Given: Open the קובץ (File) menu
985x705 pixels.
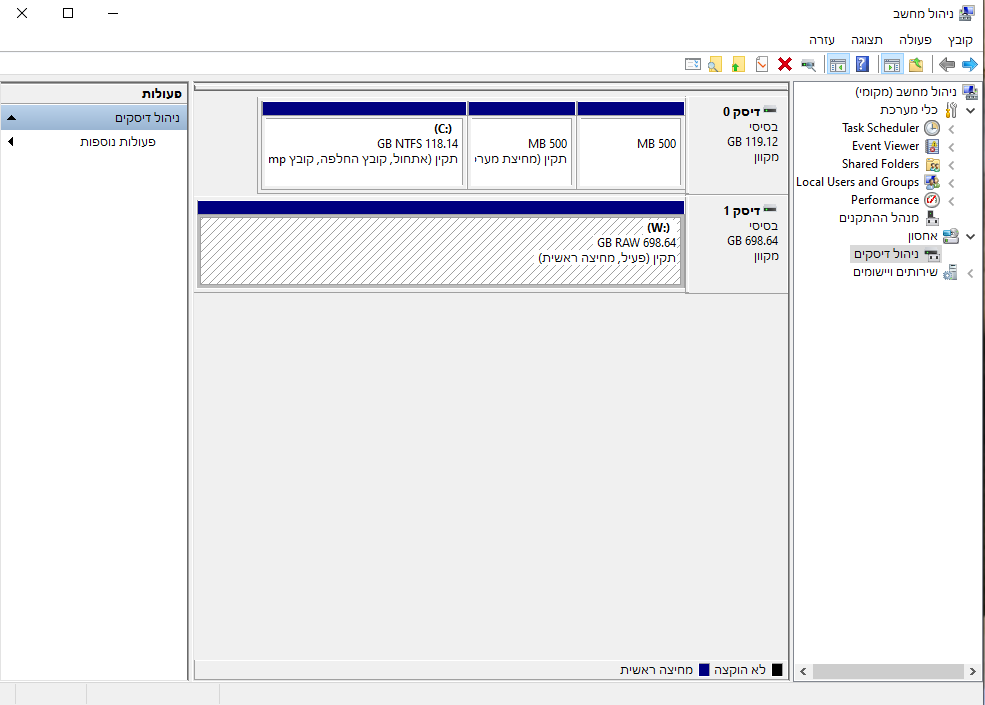Looking at the screenshot, I should tap(960, 40).
